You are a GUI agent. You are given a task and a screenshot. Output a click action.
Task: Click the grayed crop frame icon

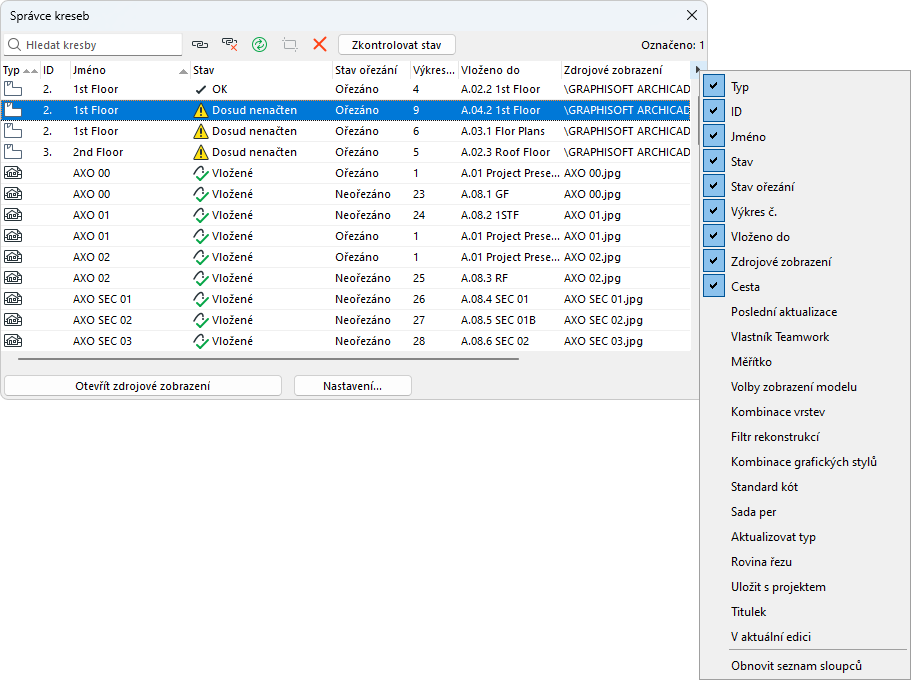click(290, 45)
